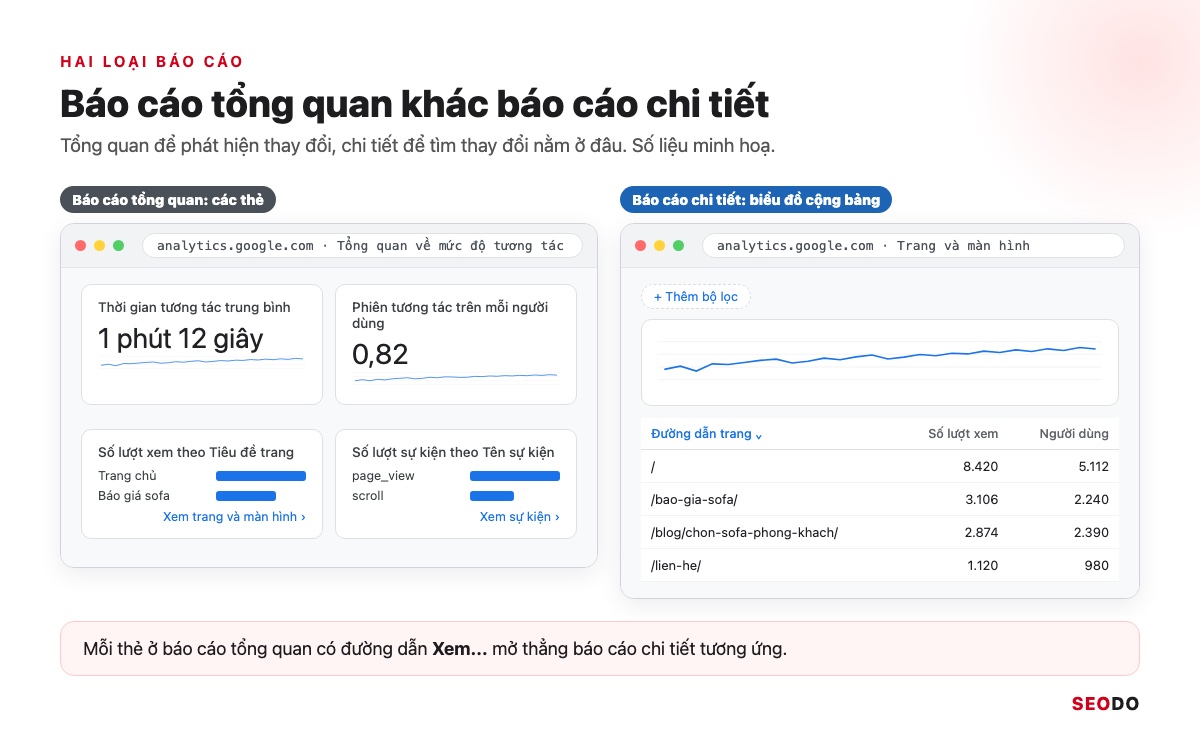Click the 1.120 views cell
Image resolution: width=1200 pixels, height=736 pixels.
pyautogui.click(x=981, y=565)
